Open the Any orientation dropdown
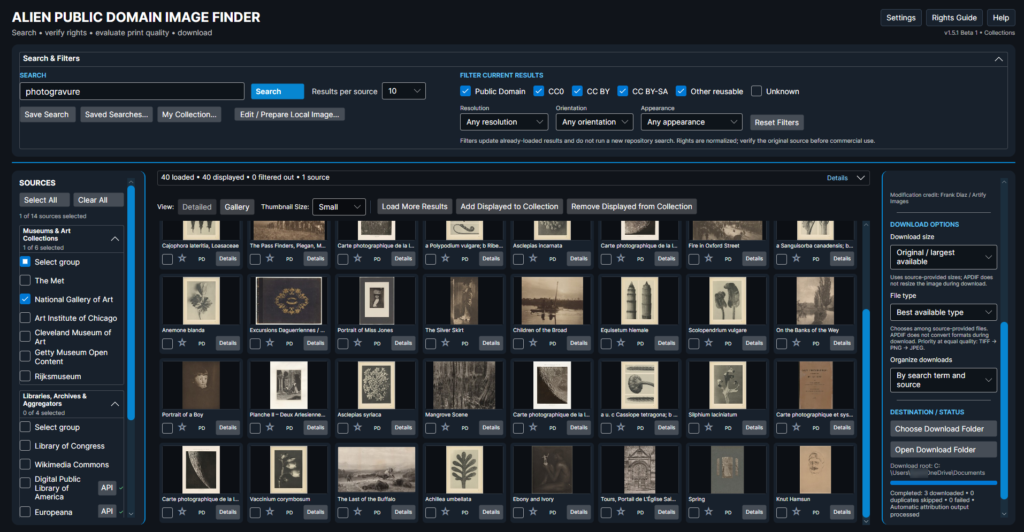This screenshot has height=532, width=1024. 594,122
